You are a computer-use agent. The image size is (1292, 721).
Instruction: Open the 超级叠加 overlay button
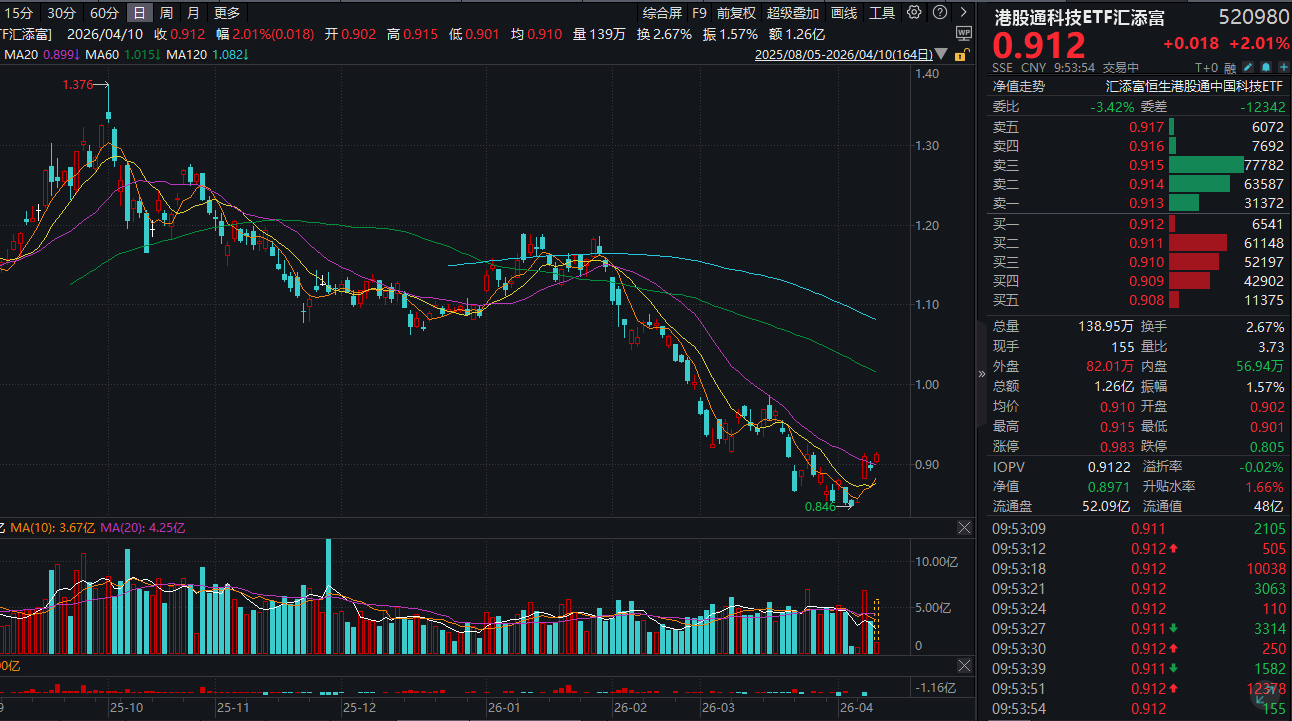point(793,13)
